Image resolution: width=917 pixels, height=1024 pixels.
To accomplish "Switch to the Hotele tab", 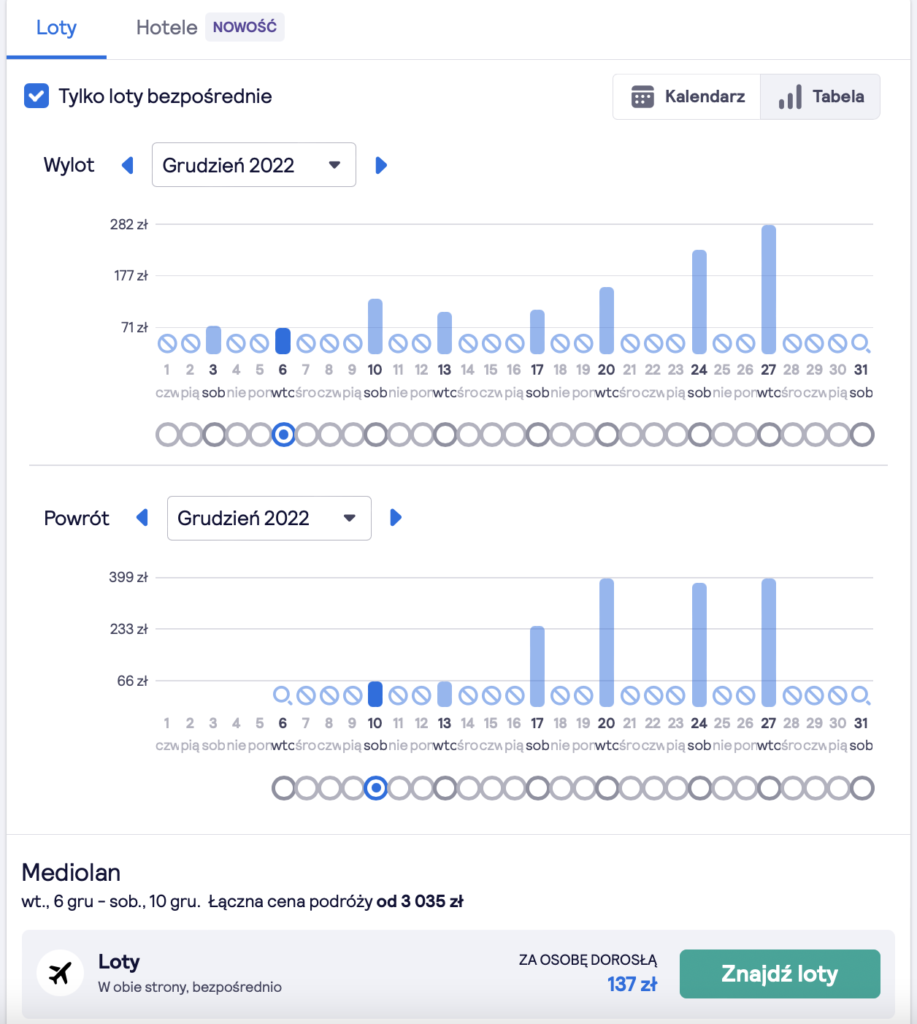I will 166,28.
